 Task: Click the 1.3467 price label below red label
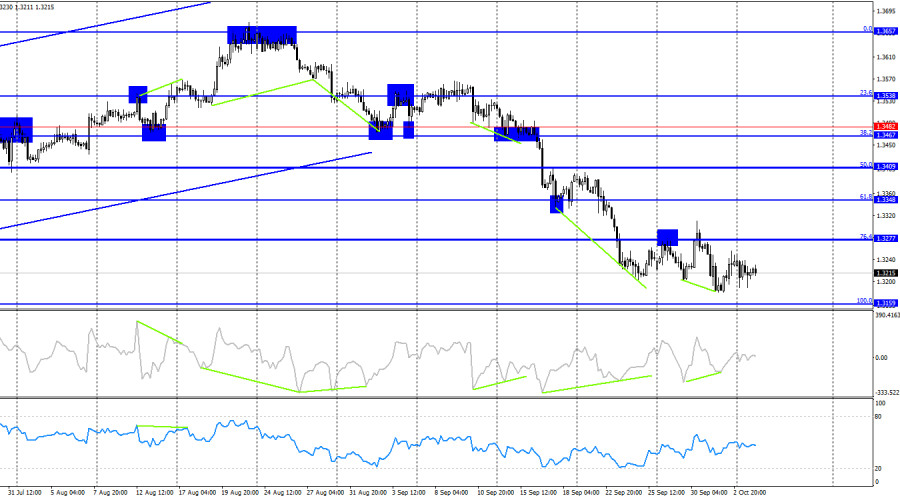click(886, 135)
